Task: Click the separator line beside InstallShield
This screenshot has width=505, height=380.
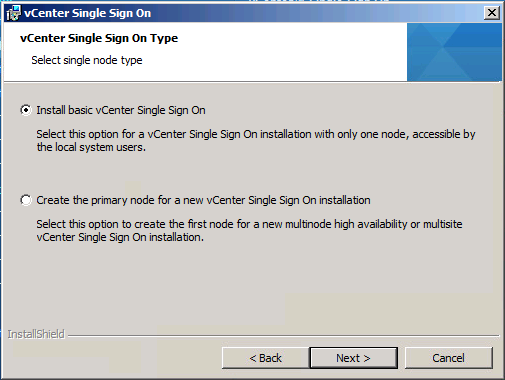Action: (x=283, y=335)
